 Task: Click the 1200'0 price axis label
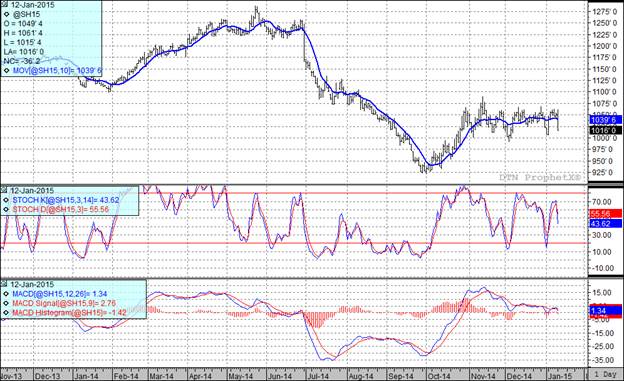[604, 46]
